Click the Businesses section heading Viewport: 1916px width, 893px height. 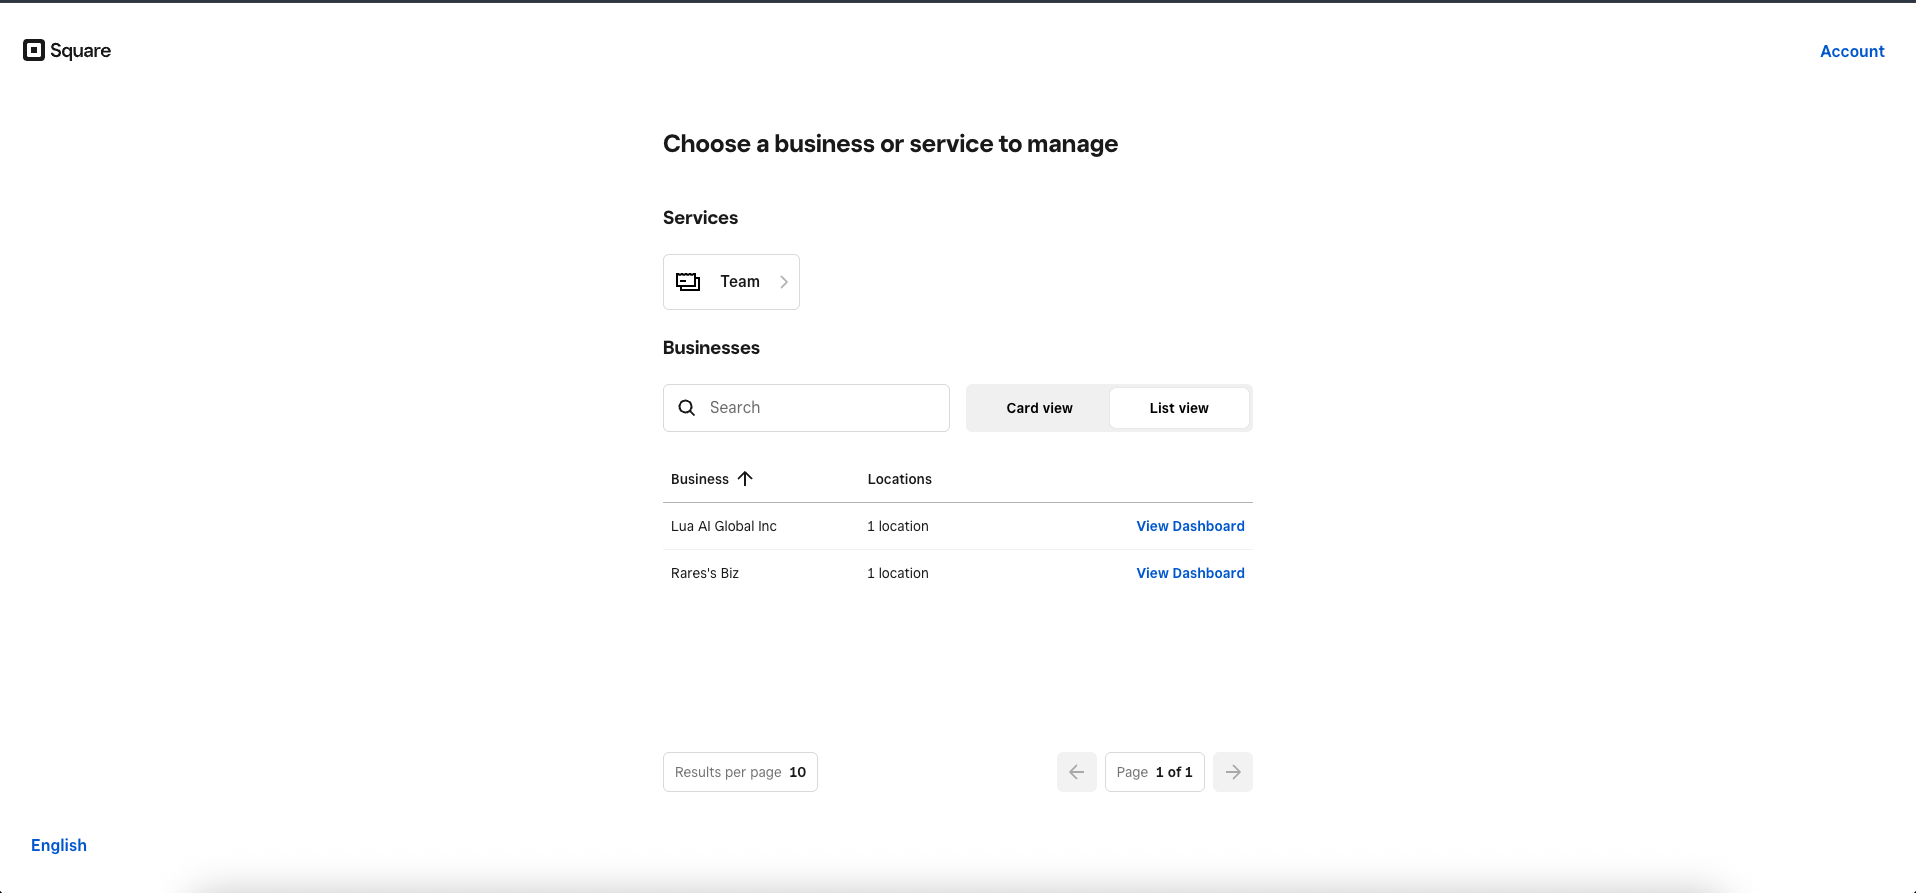click(711, 348)
